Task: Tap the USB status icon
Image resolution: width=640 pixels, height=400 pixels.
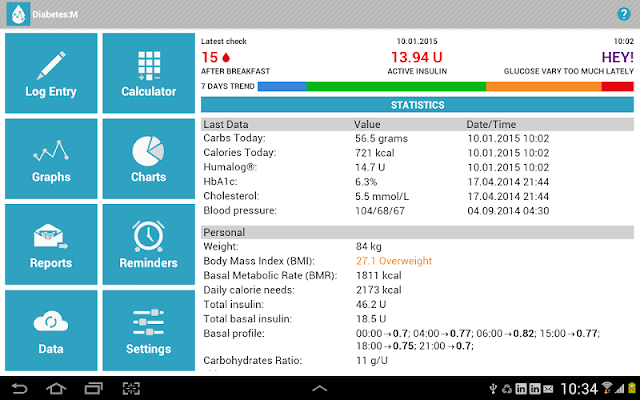Action: (x=493, y=389)
